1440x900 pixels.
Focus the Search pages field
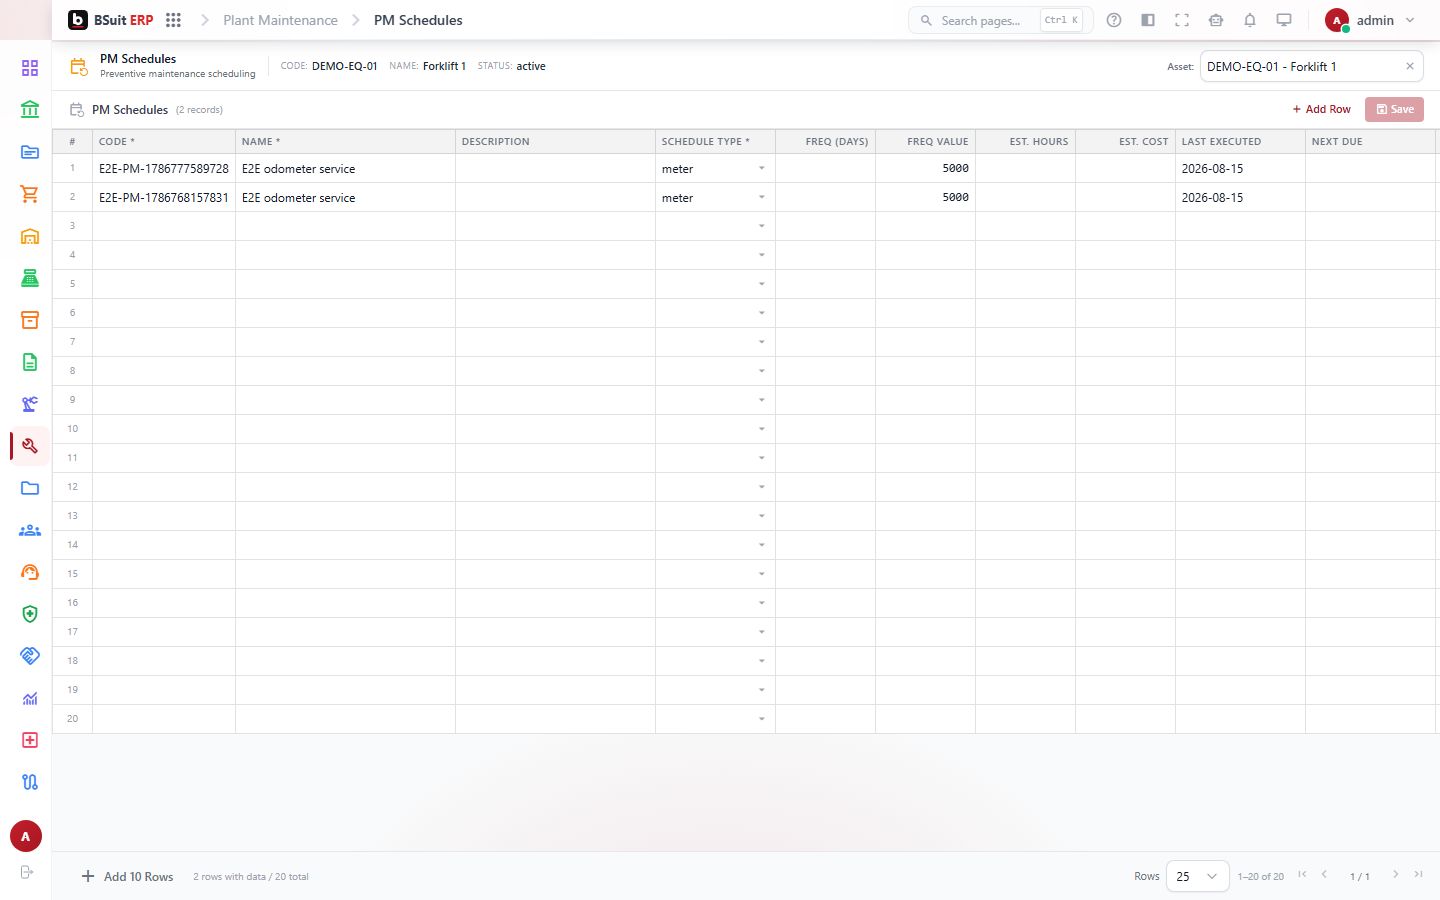(1000, 20)
